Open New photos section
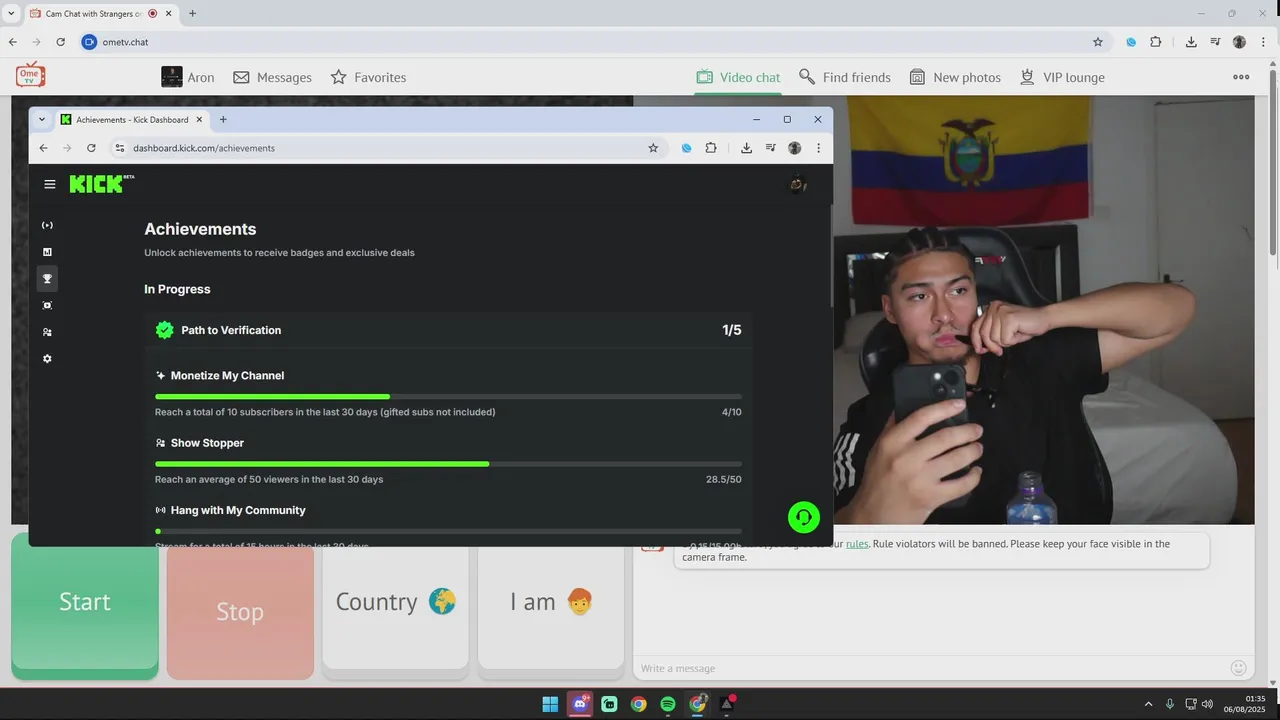Screen dimensions: 1280x720 coord(955,77)
